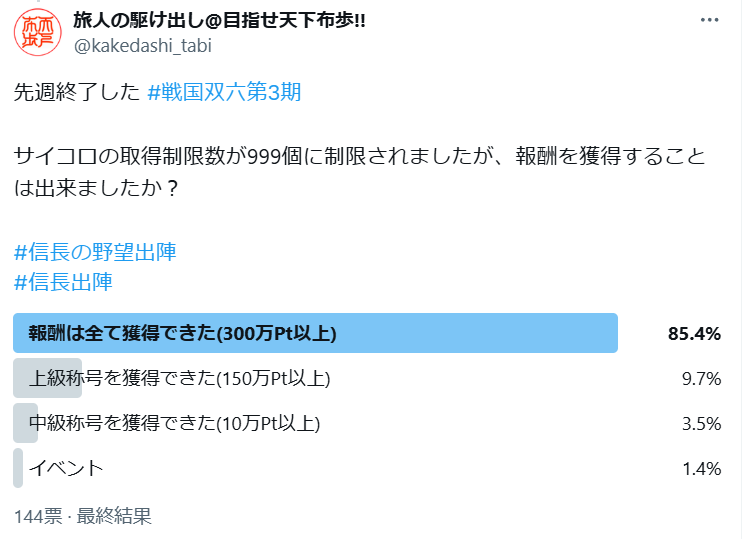This screenshot has width=743, height=539.
Task: Click the 144票 vote count text
Action: click(38, 516)
